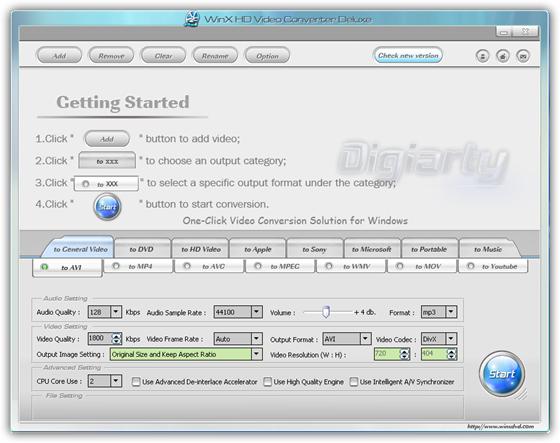Switch to the to Apple tab
This screenshot has width=560, height=443.
point(258,249)
